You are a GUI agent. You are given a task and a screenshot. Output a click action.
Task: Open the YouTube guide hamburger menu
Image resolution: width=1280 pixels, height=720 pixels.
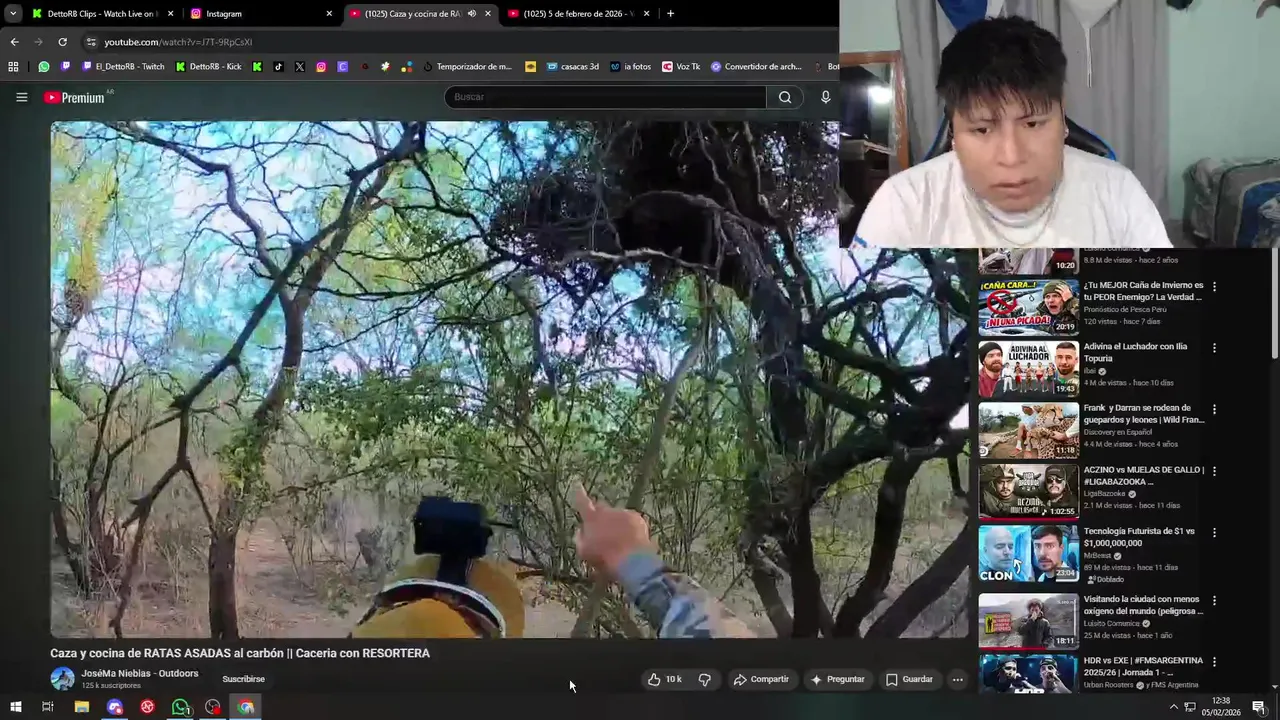(21, 97)
